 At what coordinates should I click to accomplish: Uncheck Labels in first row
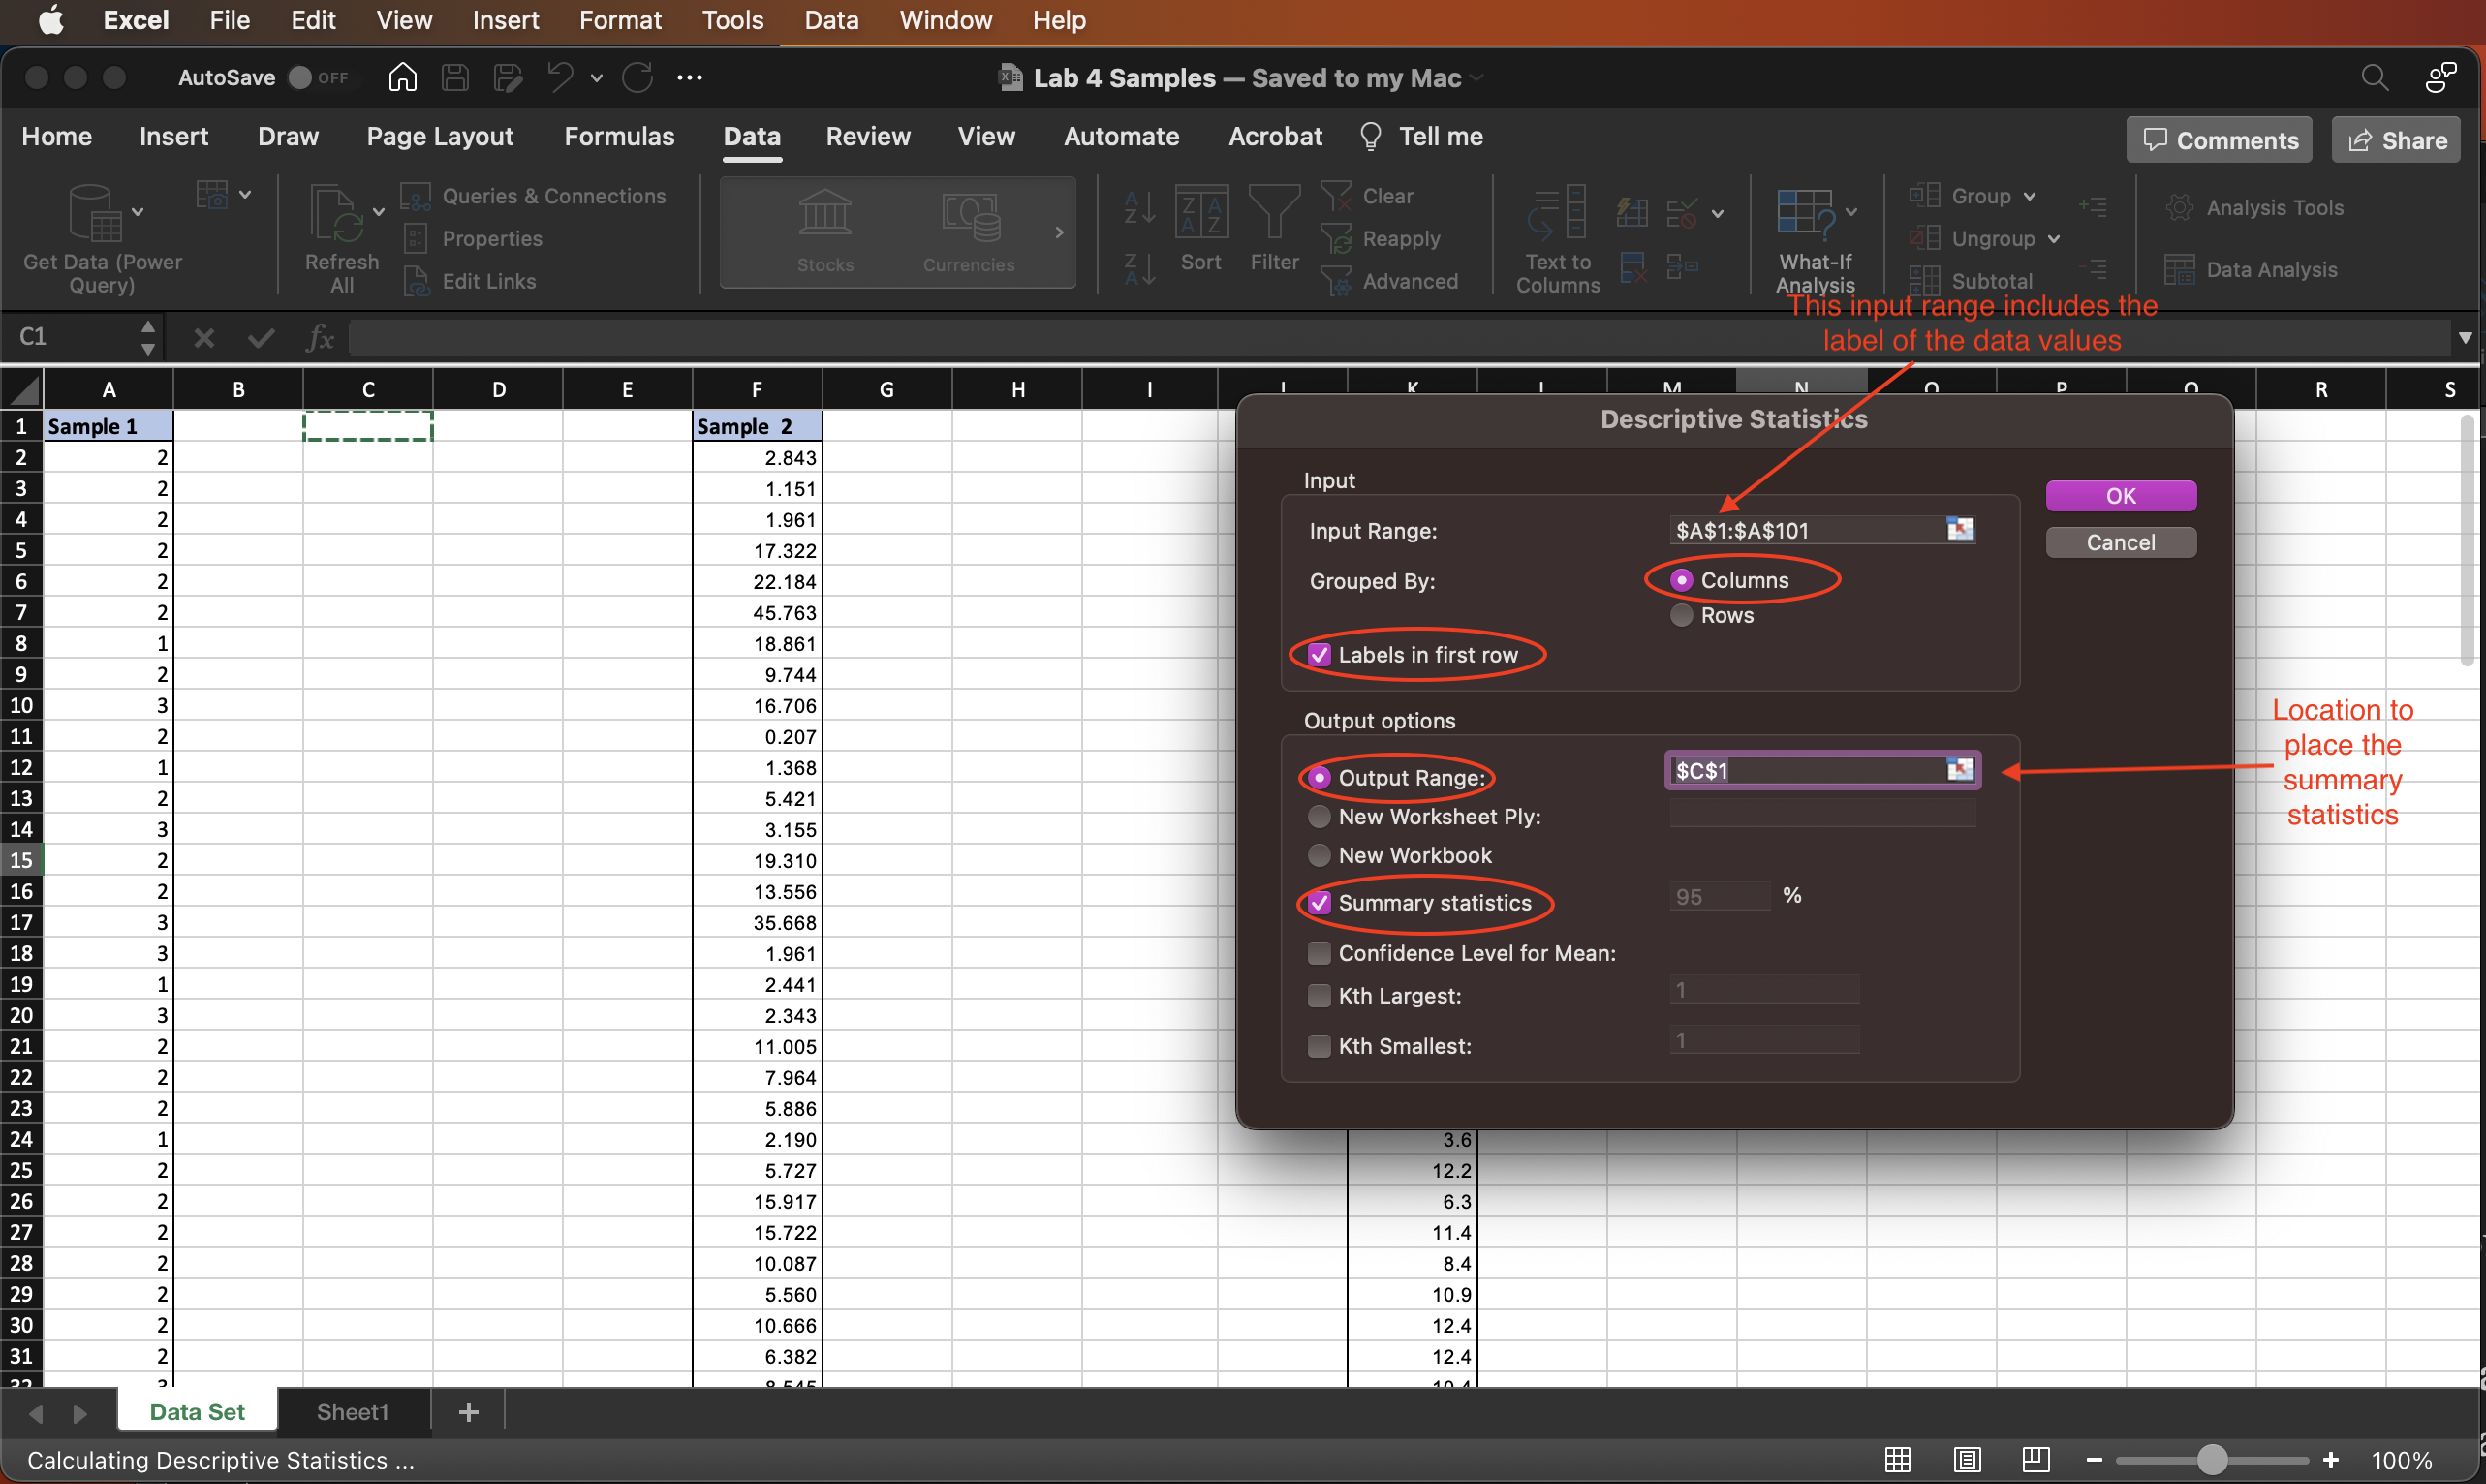pos(1319,655)
